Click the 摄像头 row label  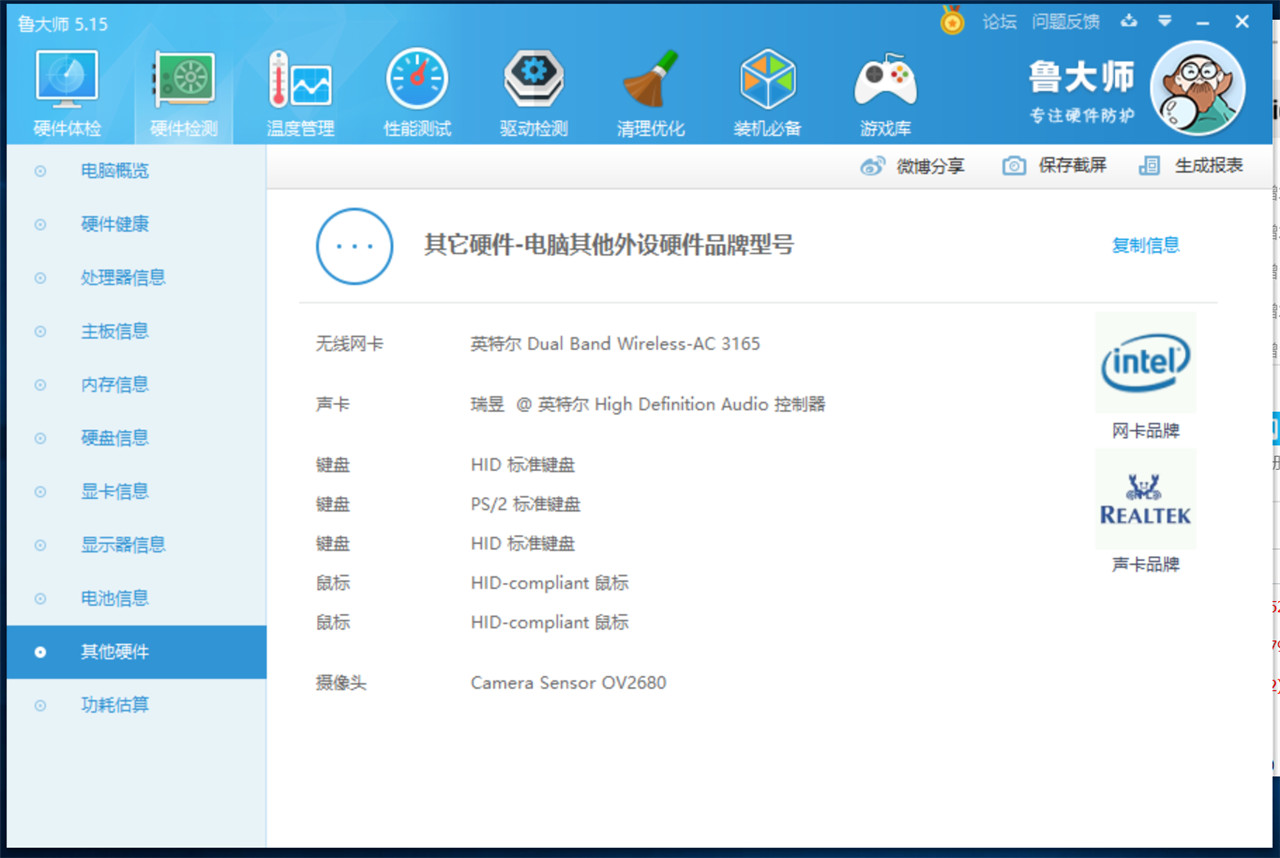click(x=341, y=683)
